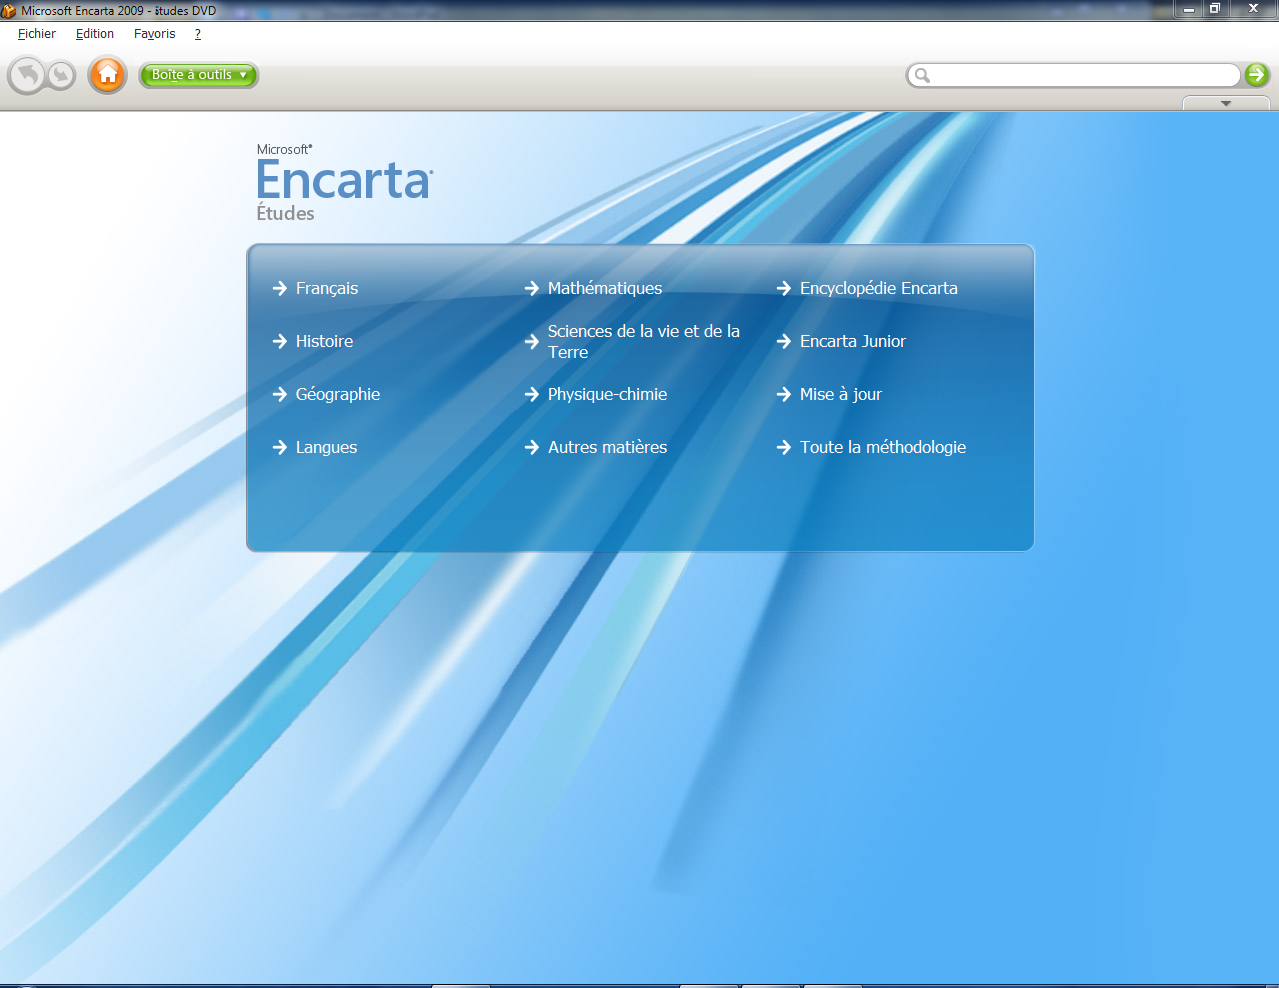The image size is (1279, 988).
Task: Close the Encarta 2009 window
Action: tap(1253, 9)
